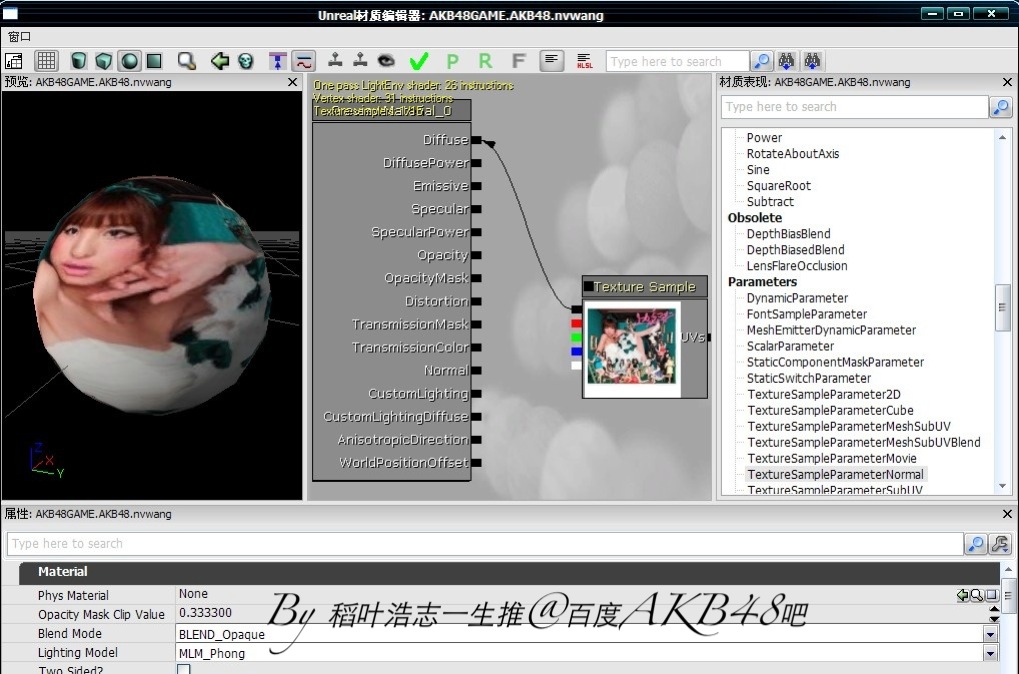Select TextureSampleParameterCube expression
This screenshot has height=674, width=1019.
(831, 410)
